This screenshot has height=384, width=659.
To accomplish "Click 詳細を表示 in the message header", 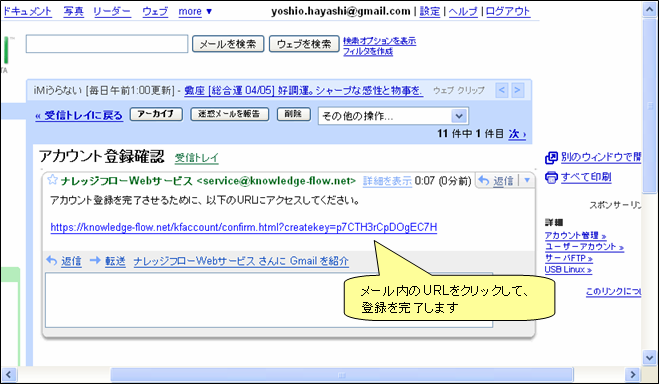I will point(387,181).
